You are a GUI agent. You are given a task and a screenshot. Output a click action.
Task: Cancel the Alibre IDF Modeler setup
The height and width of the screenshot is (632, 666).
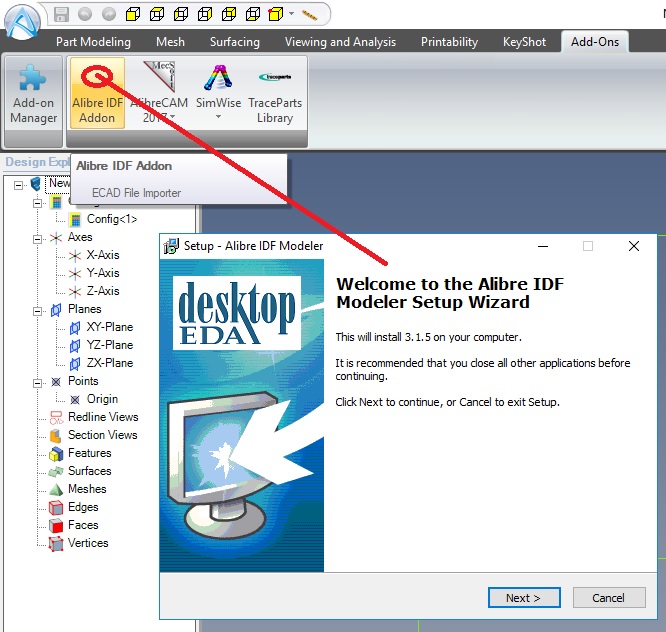(x=608, y=598)
